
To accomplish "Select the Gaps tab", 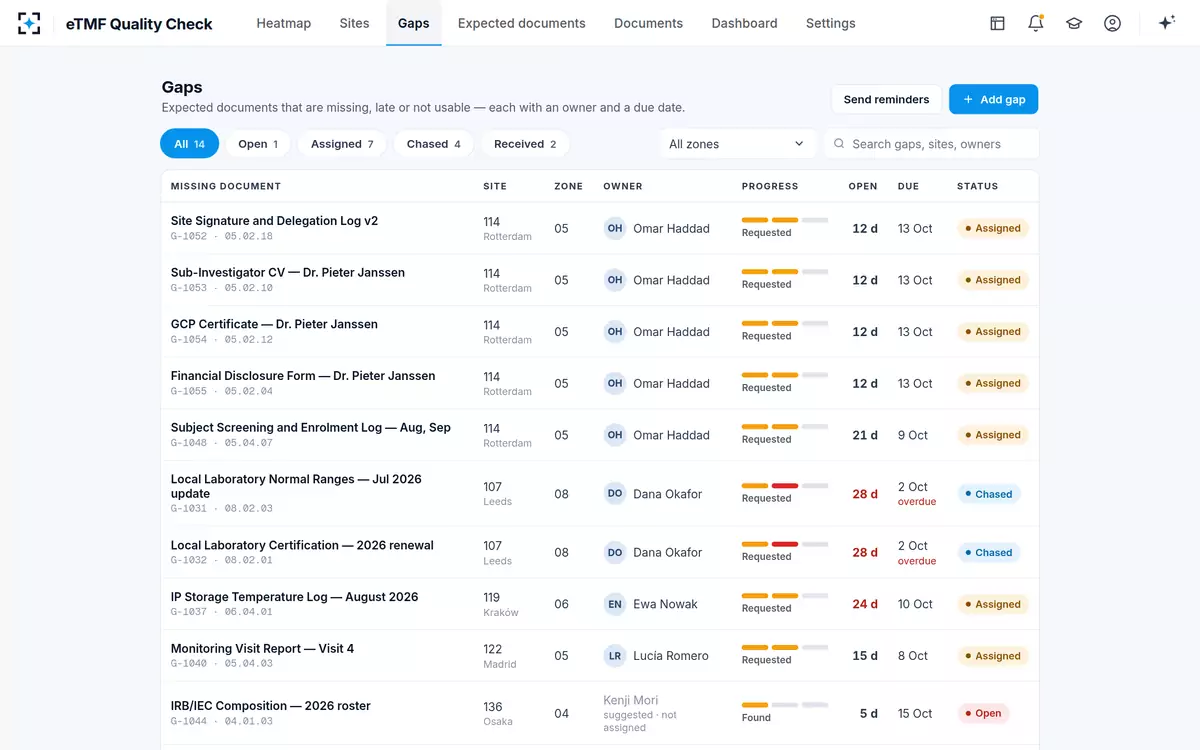I will (414, 23).
